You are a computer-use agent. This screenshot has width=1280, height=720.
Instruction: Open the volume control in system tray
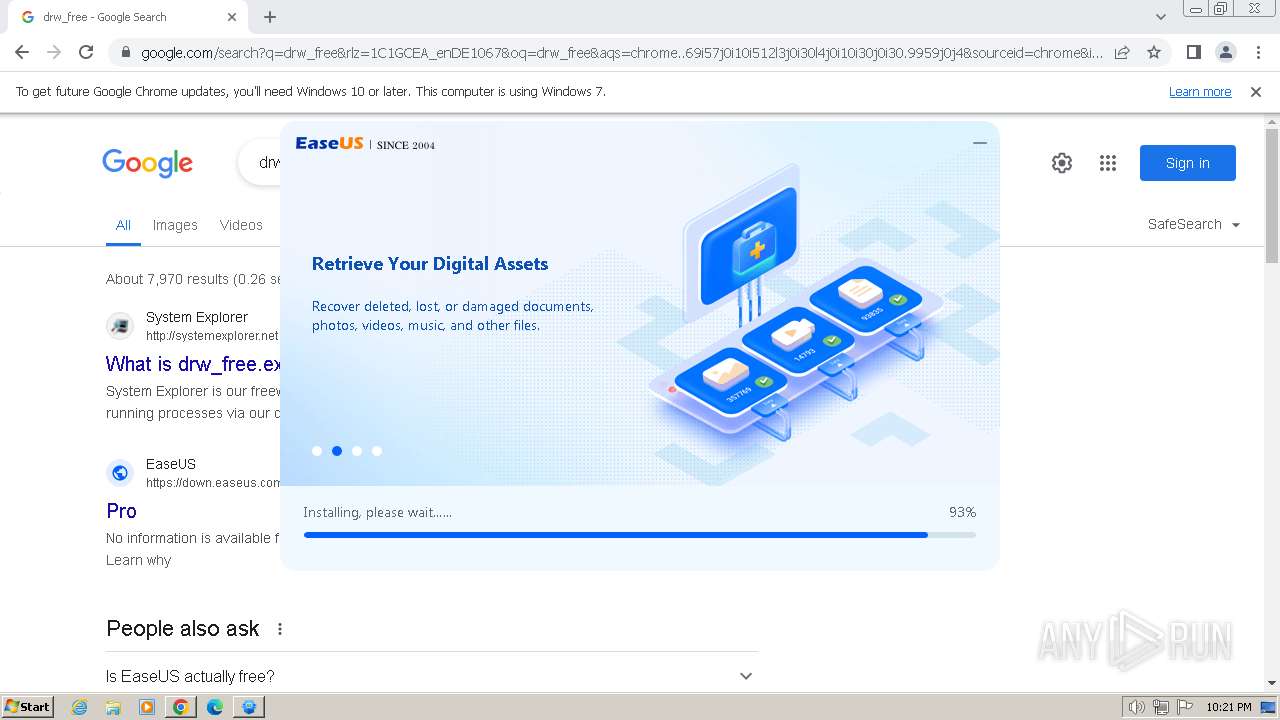[x=1137, y=707]
